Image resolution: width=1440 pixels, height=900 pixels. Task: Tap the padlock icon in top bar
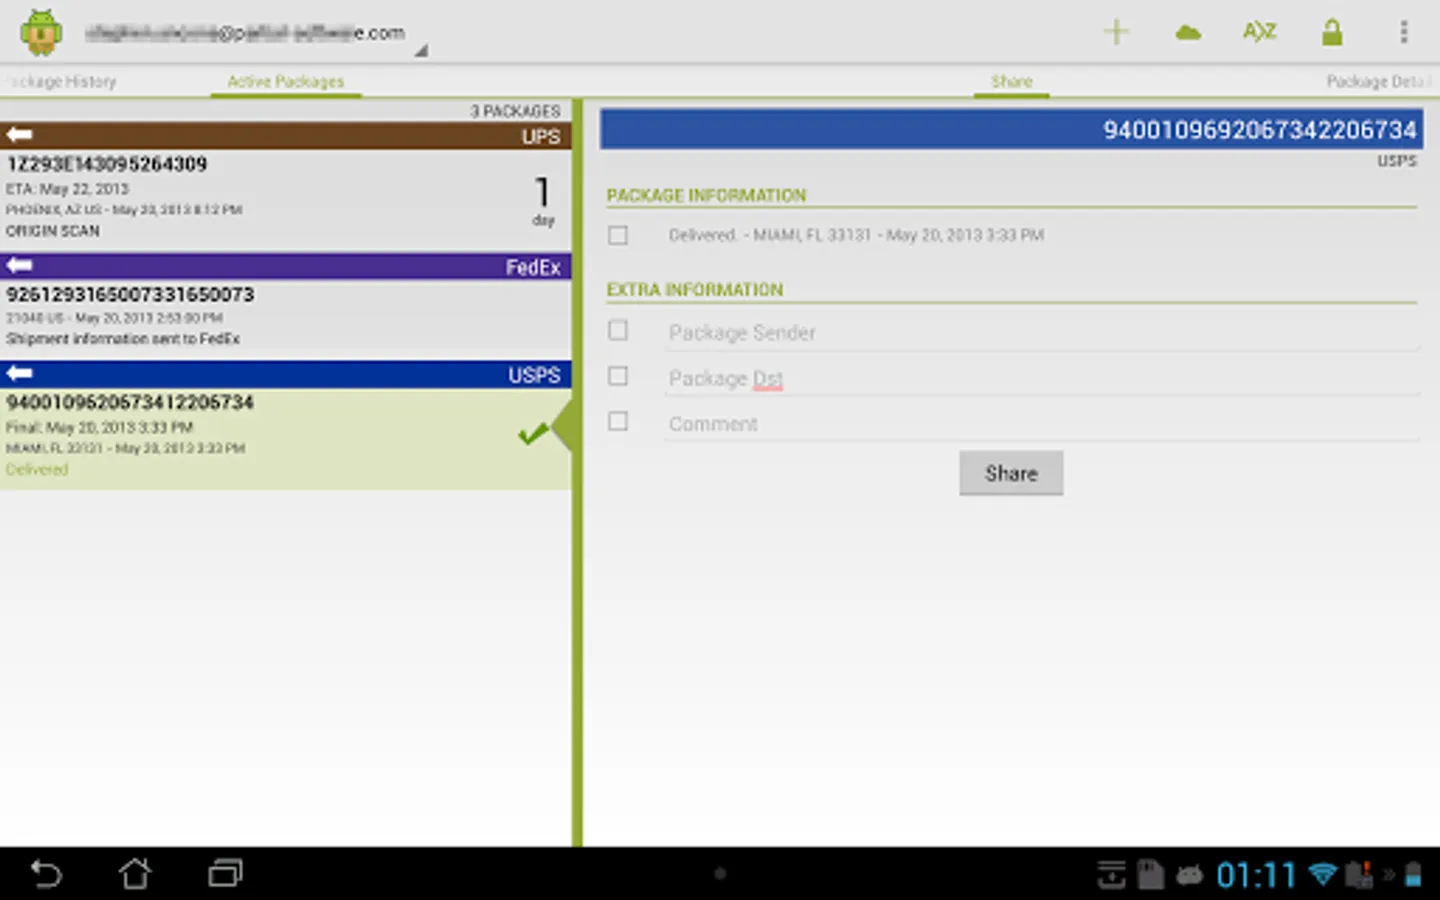[1332, 32]
